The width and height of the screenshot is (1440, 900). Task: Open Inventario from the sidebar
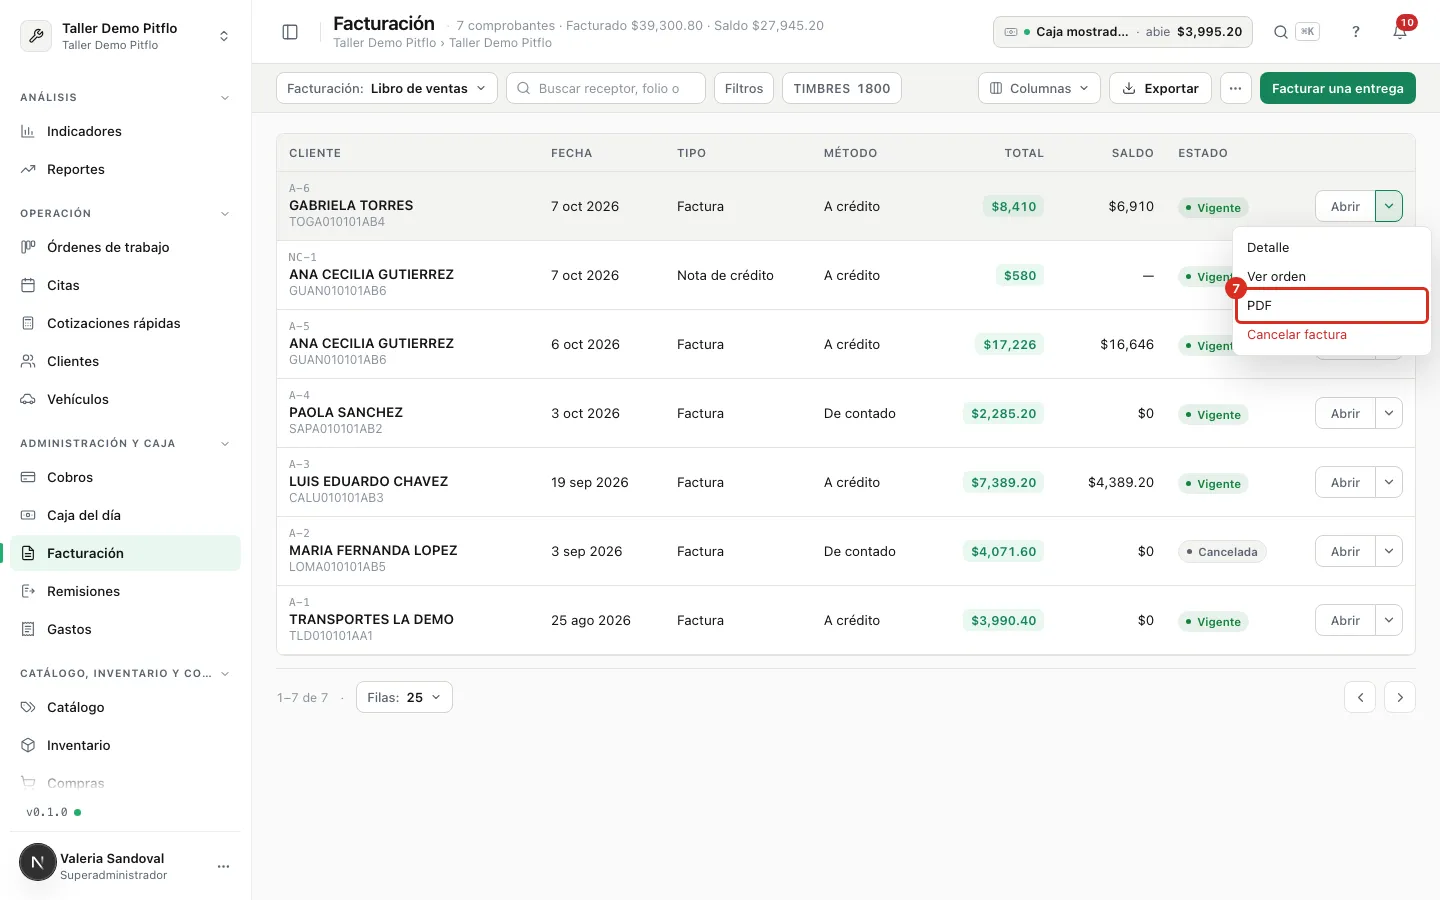click(x=125, y=745)
